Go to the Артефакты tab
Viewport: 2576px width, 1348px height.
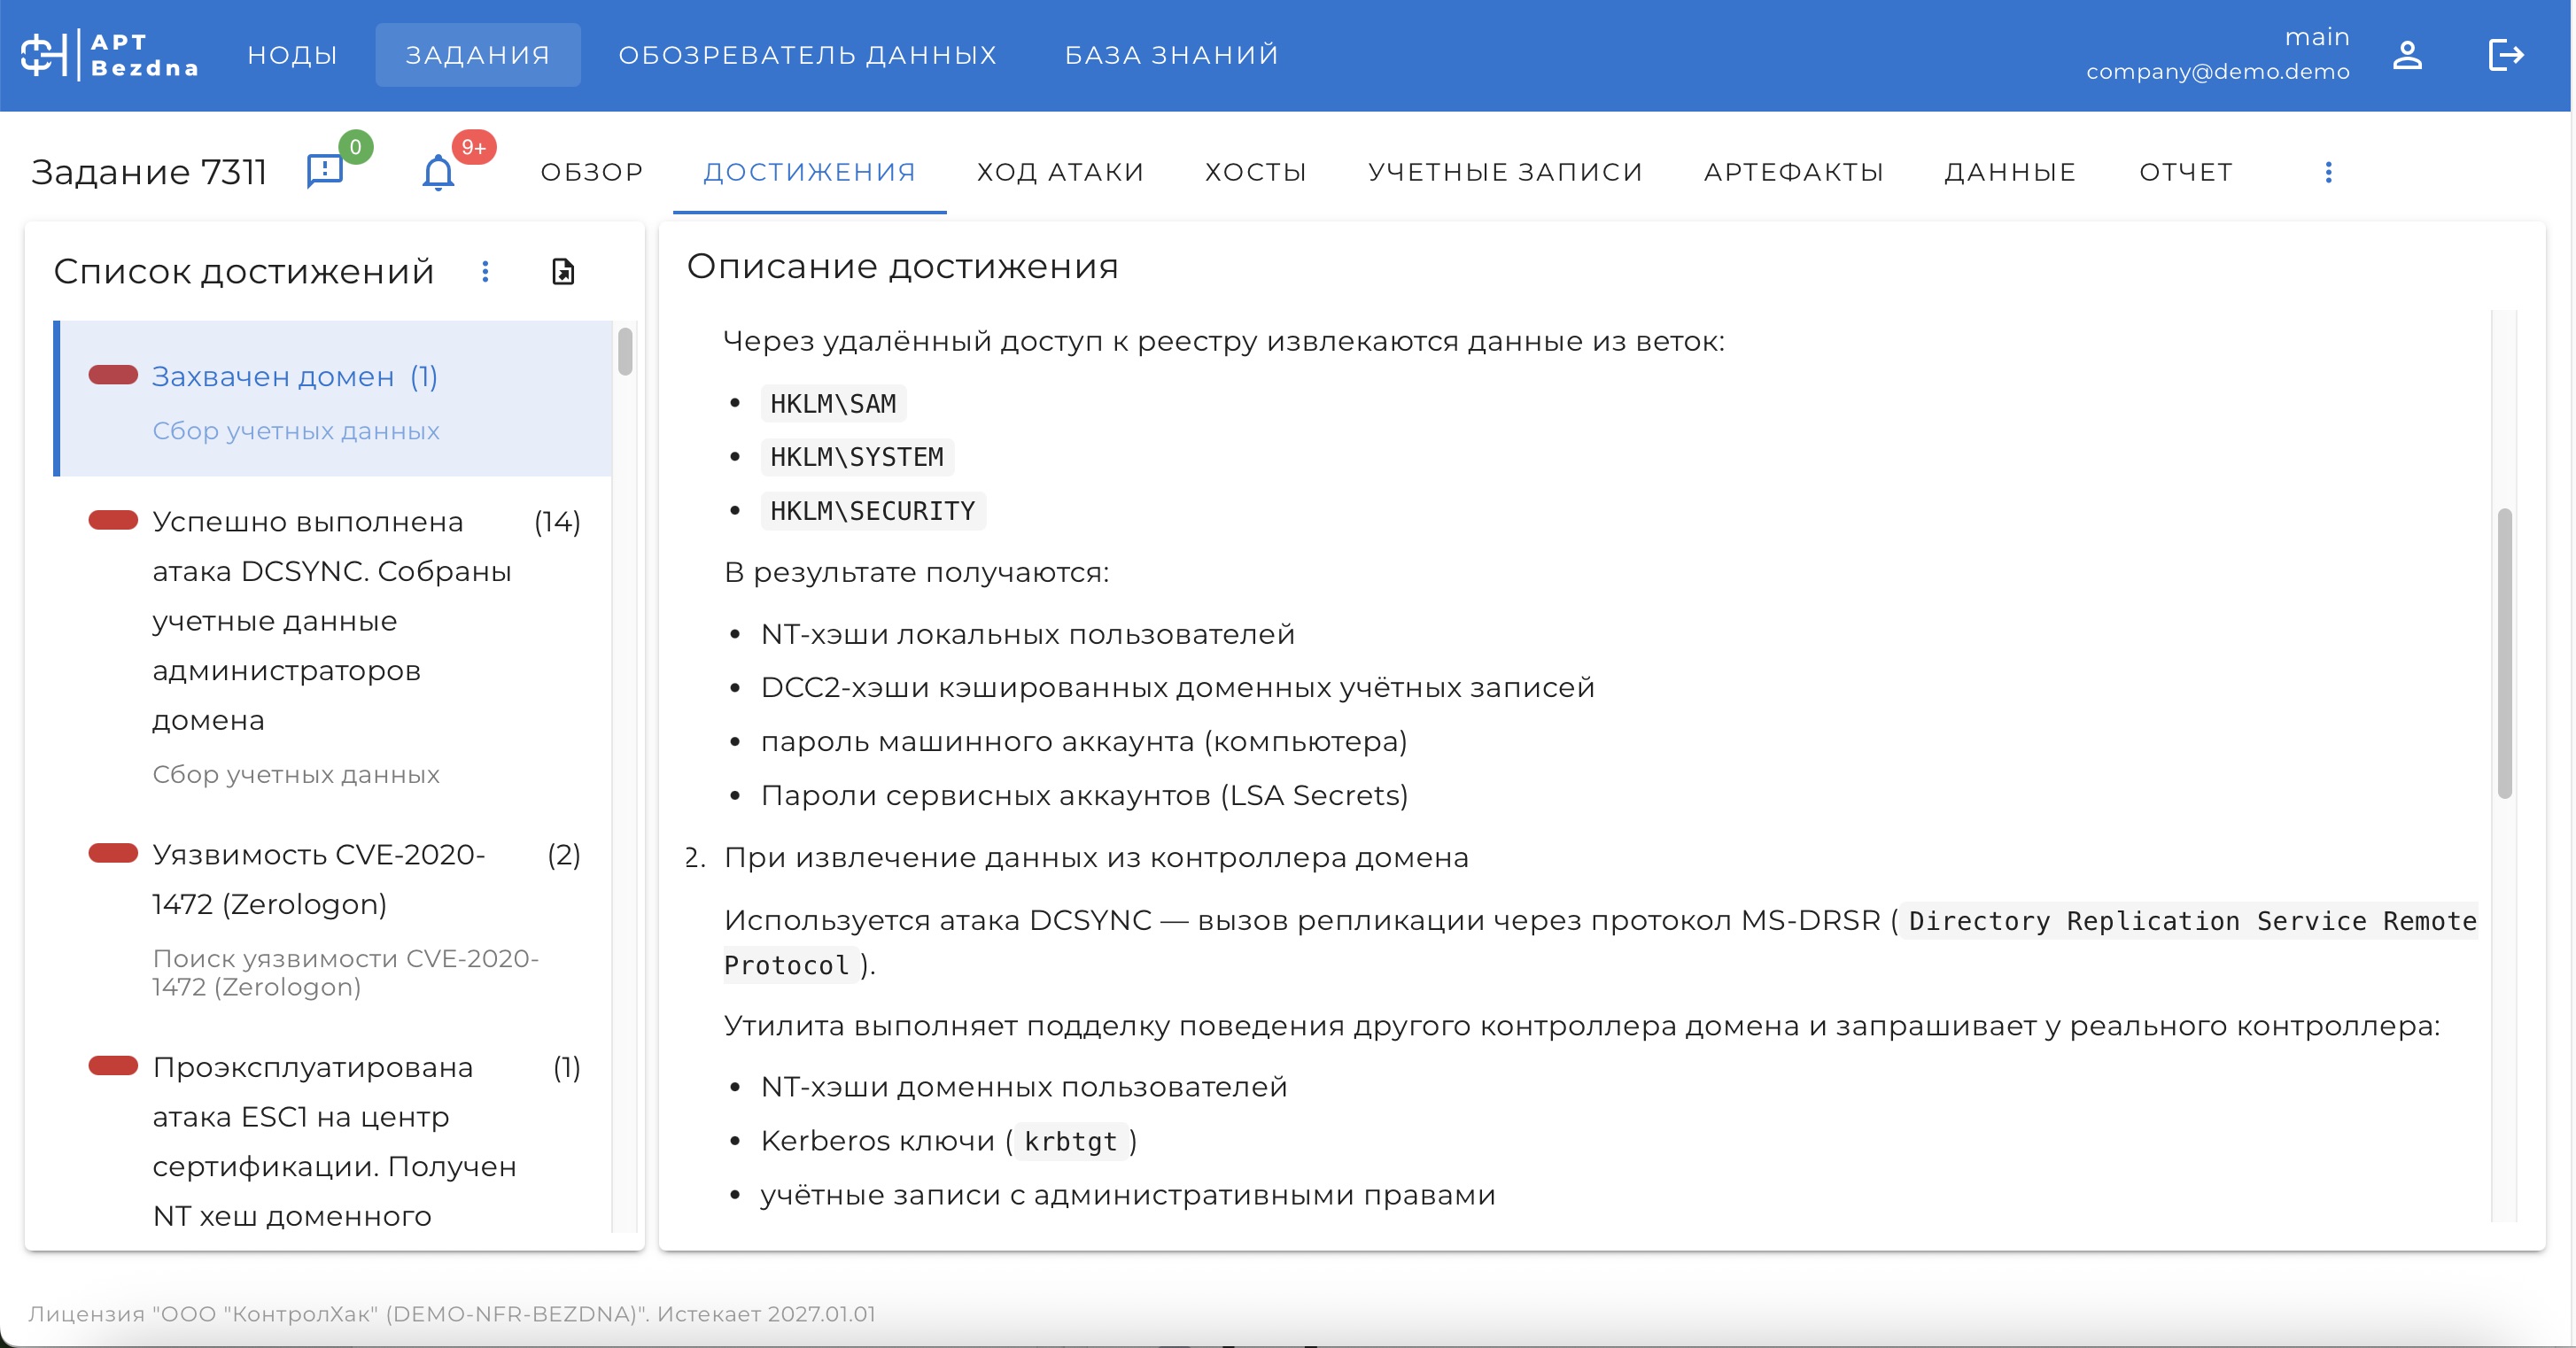coord(1793,172)
